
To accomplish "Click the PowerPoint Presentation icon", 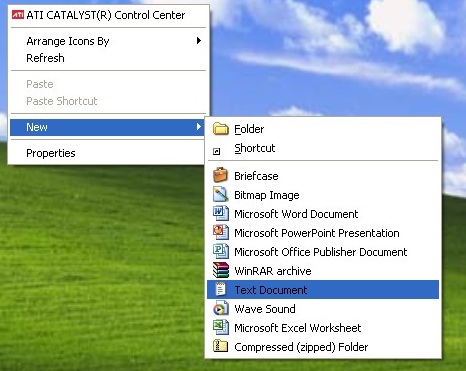I will tap(220, 232).
